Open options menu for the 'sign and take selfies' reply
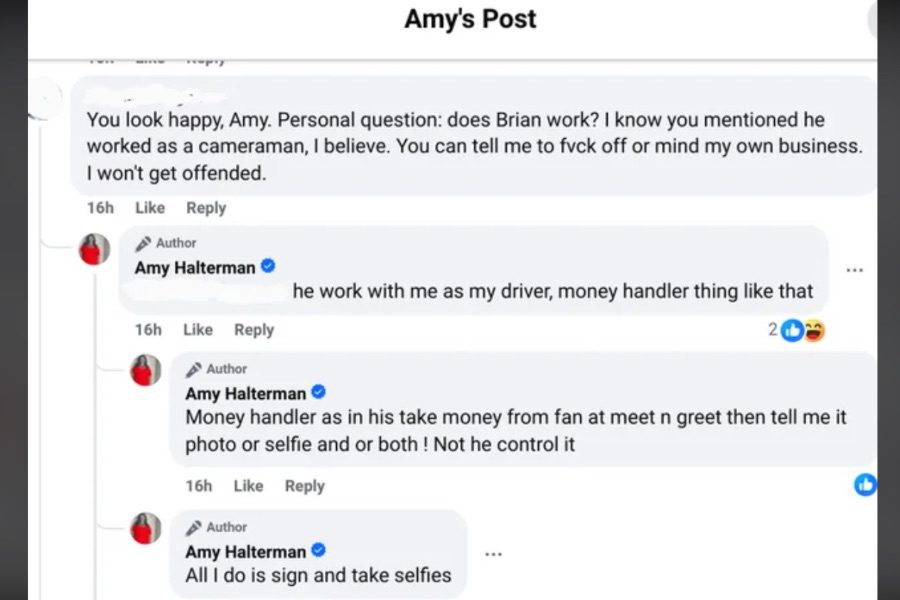Viewport: 900px width, 600px height. click(493, 553)
